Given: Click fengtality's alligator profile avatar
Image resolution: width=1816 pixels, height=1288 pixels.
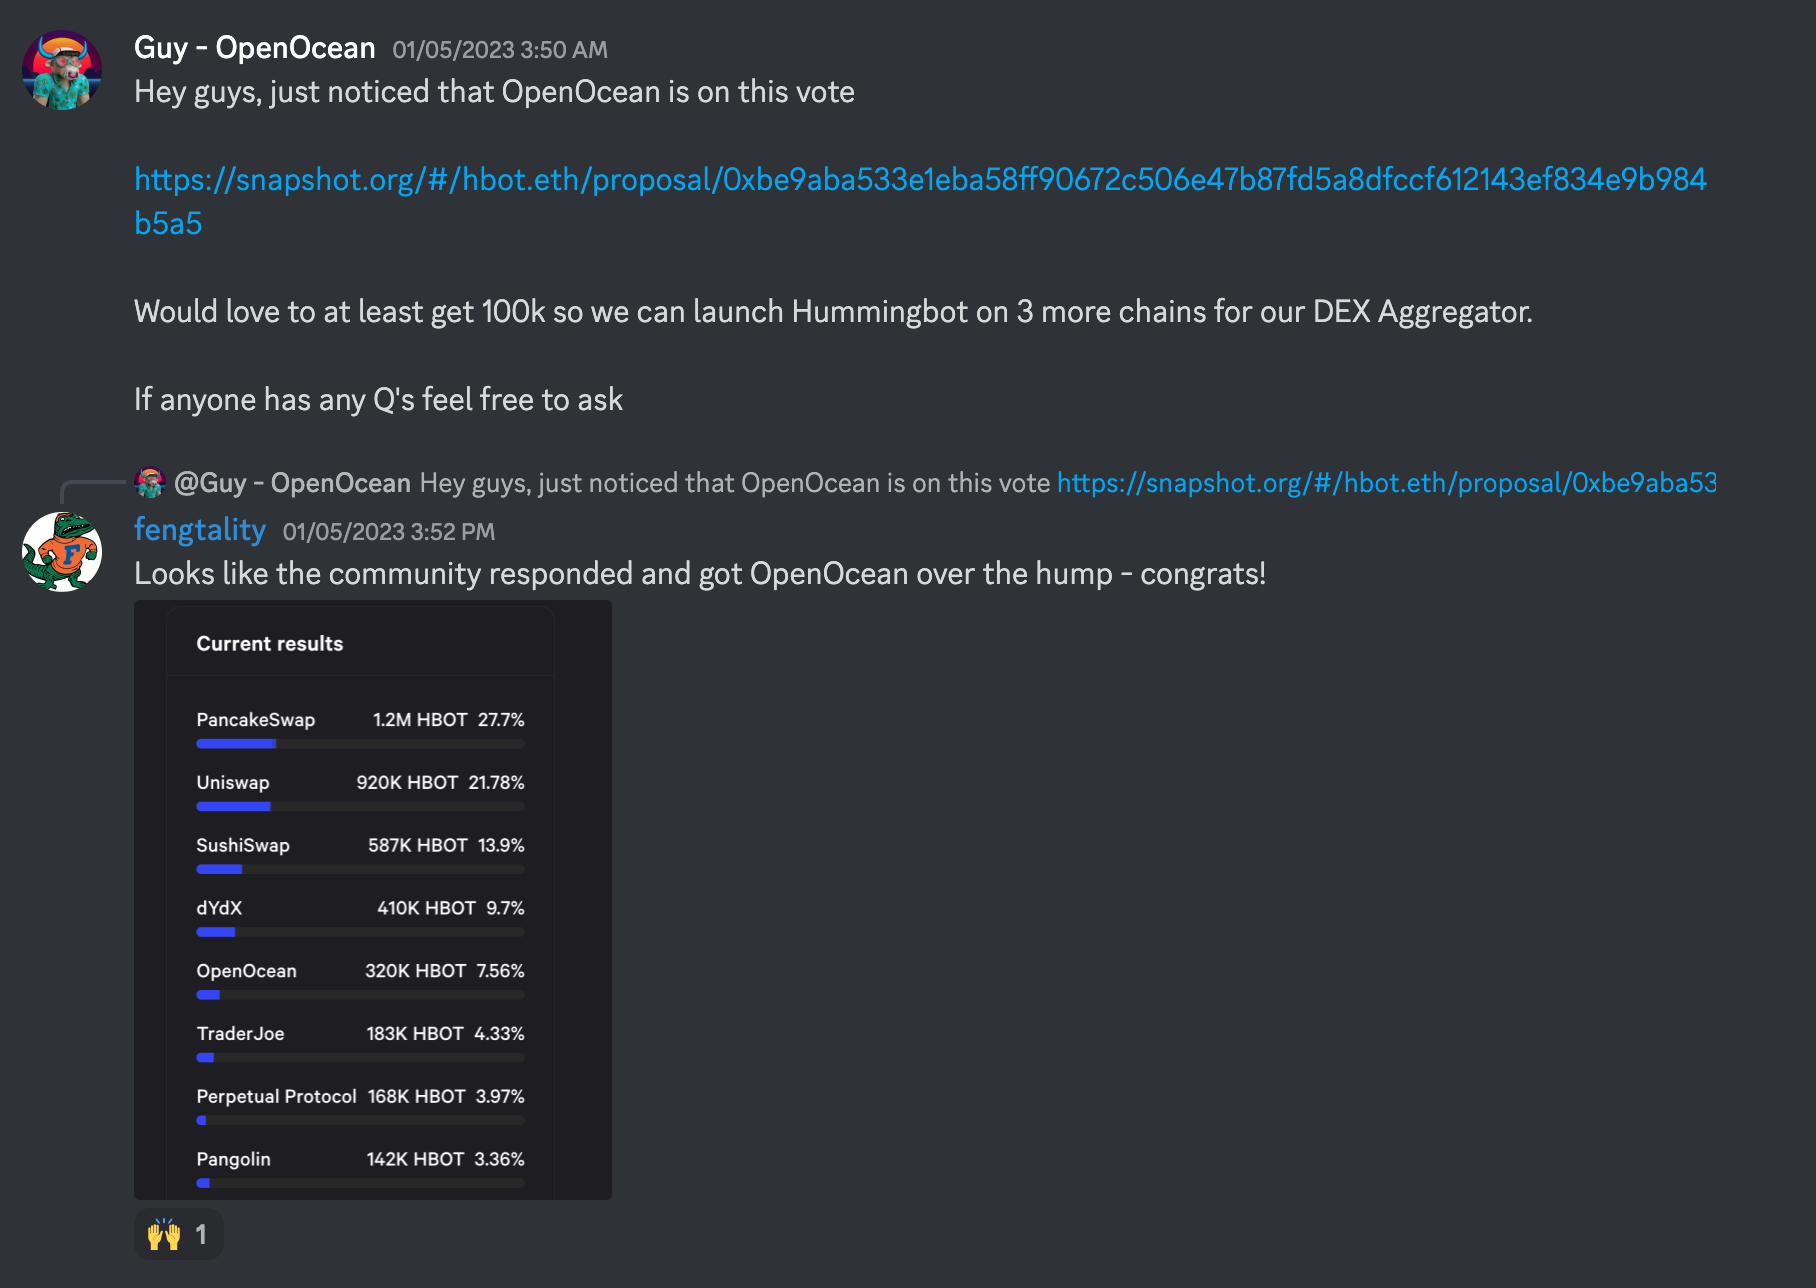Looking at the screenshot, I should click(x=62, y=552).
